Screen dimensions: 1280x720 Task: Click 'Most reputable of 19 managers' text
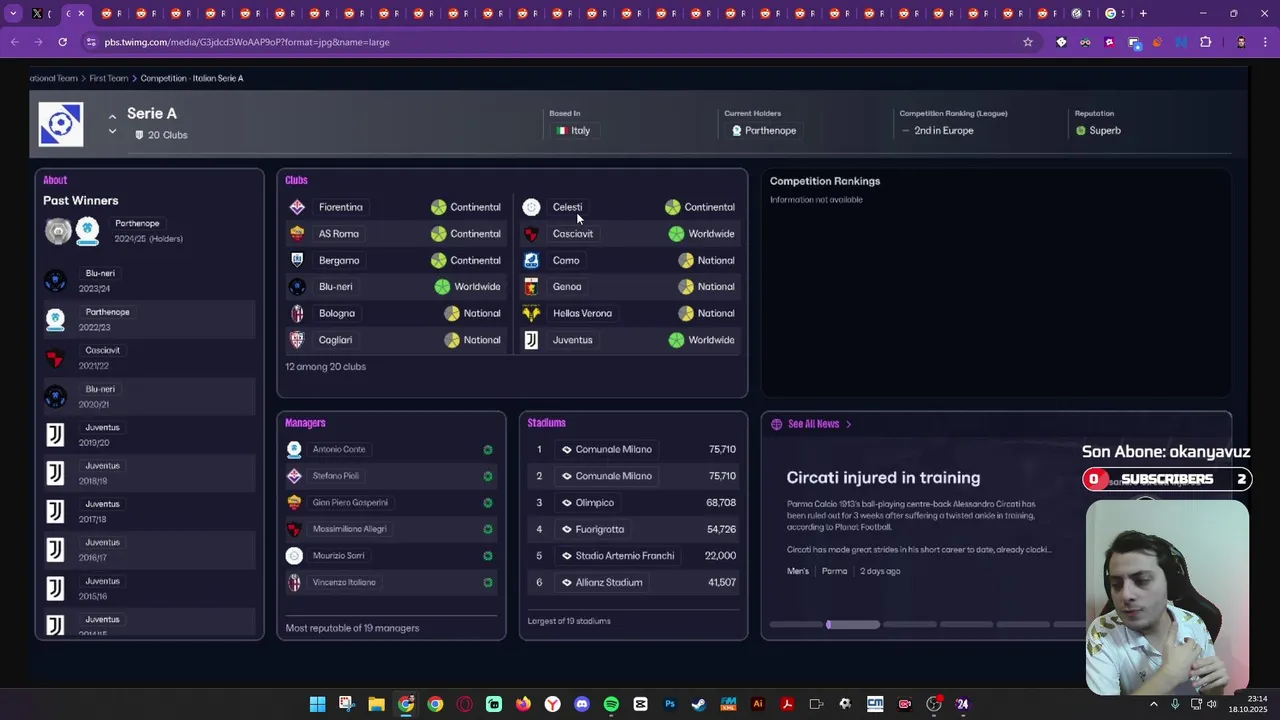click(352, 628)
